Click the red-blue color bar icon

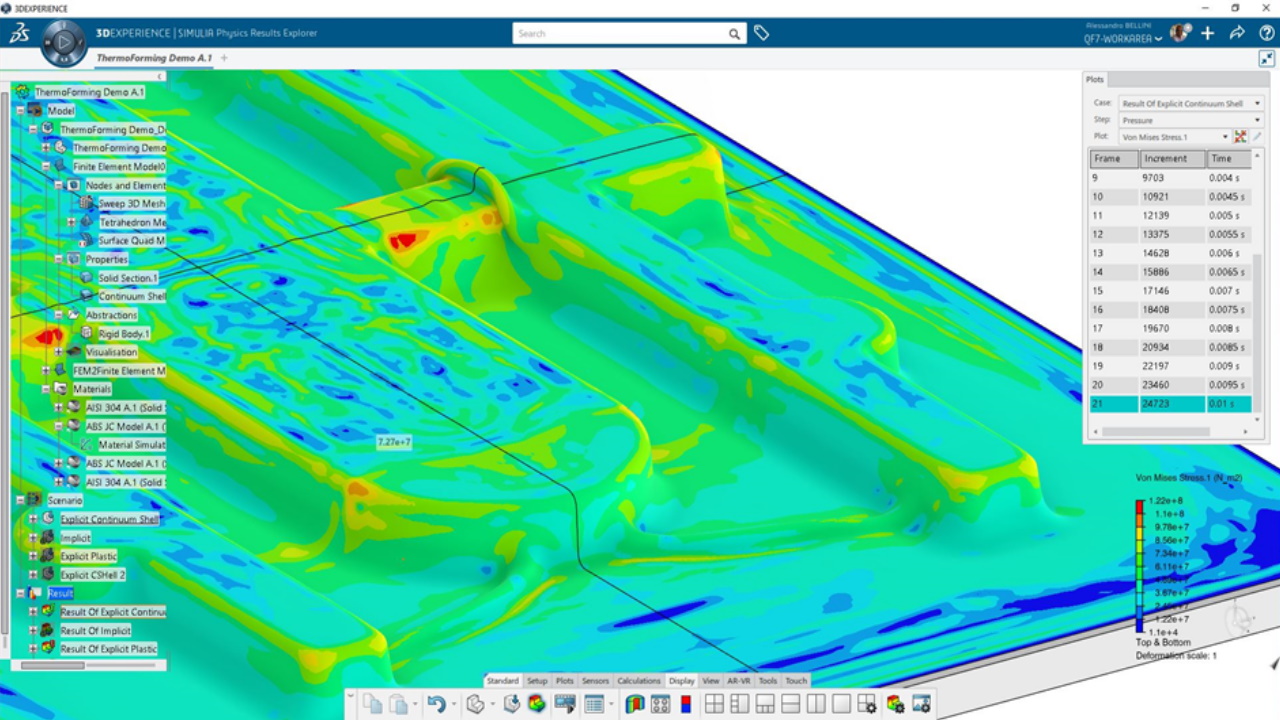[685, 704]
